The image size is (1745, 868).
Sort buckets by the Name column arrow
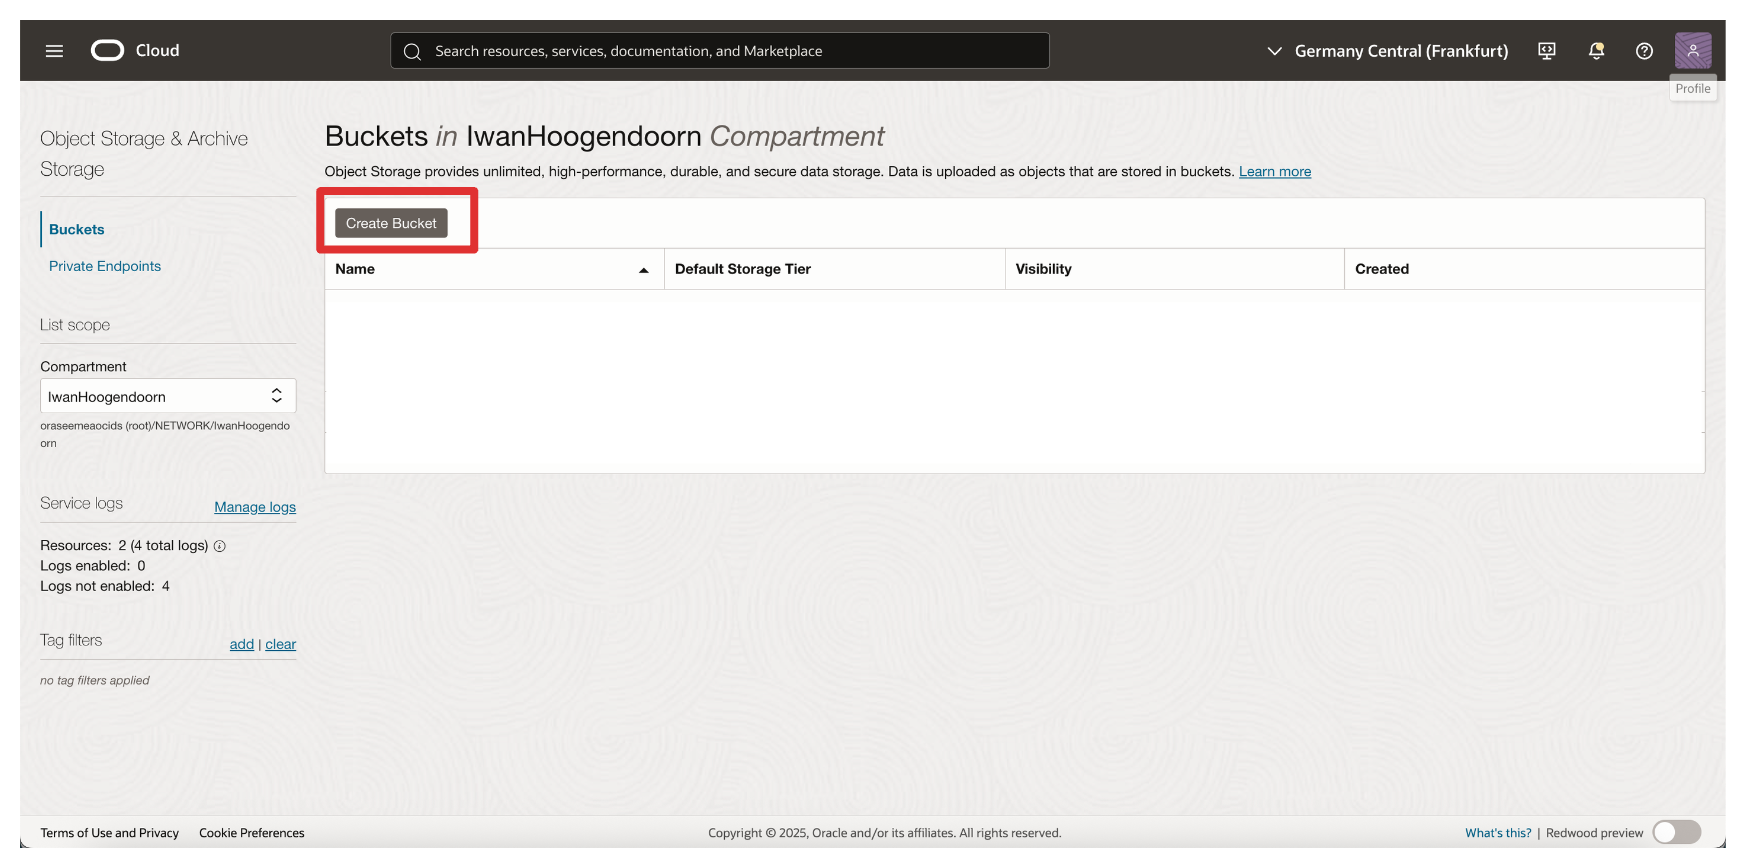tap(643, 270)
